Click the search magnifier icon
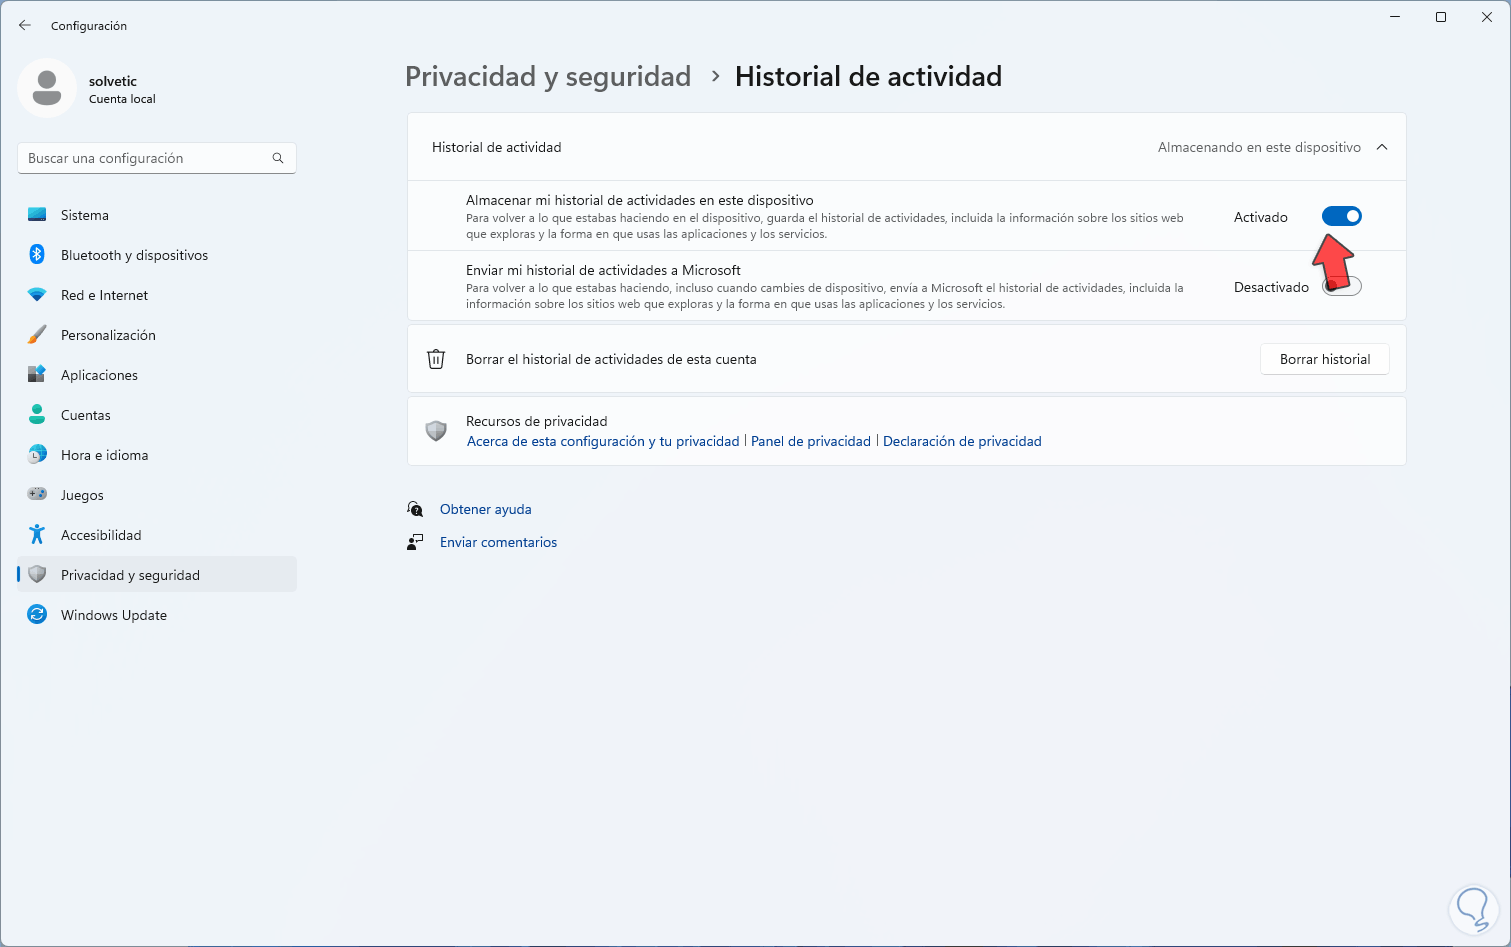The width and height of the screenshot is (1511, 947). 278,158
